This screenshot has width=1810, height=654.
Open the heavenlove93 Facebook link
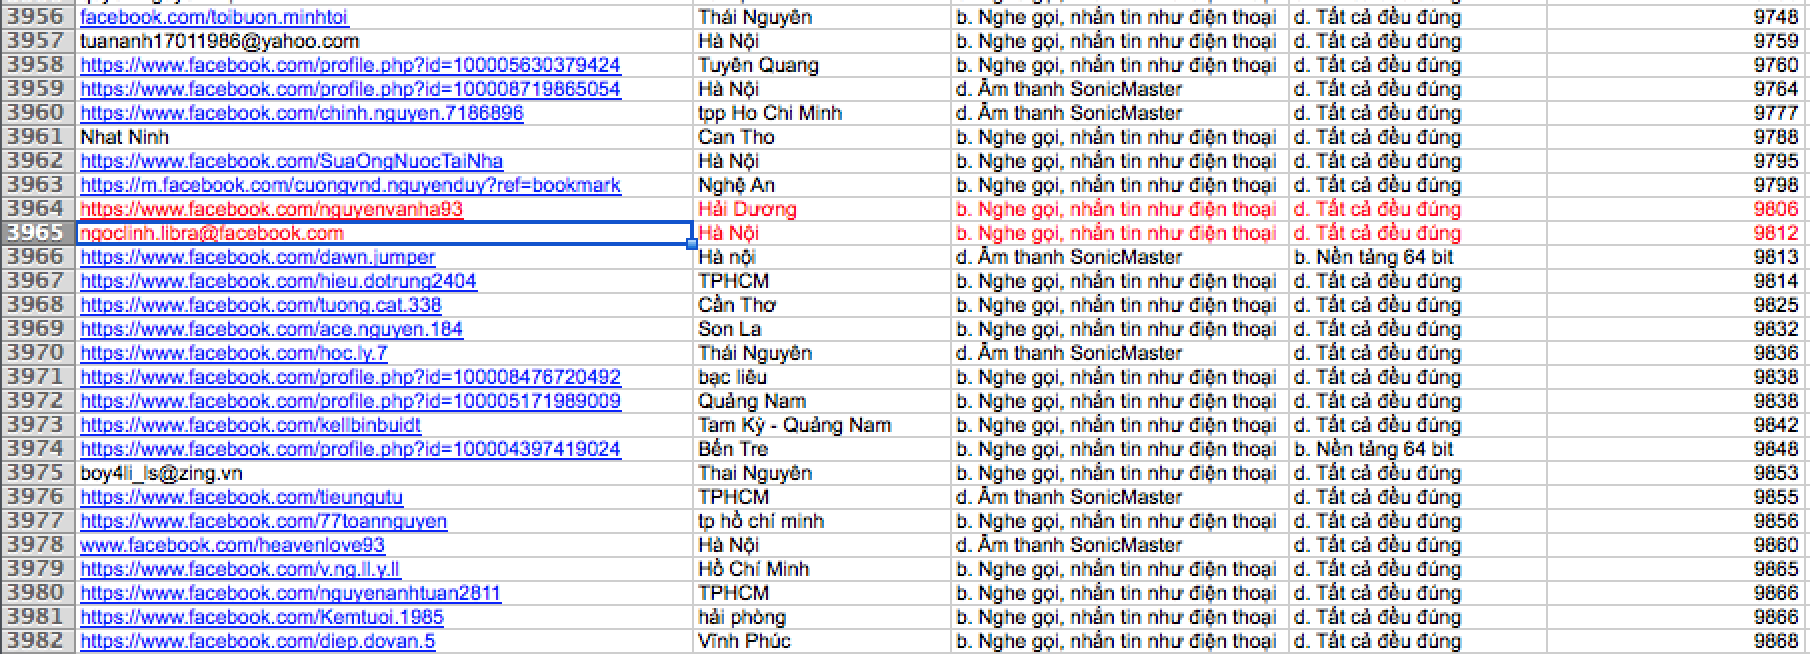(232, 545)
